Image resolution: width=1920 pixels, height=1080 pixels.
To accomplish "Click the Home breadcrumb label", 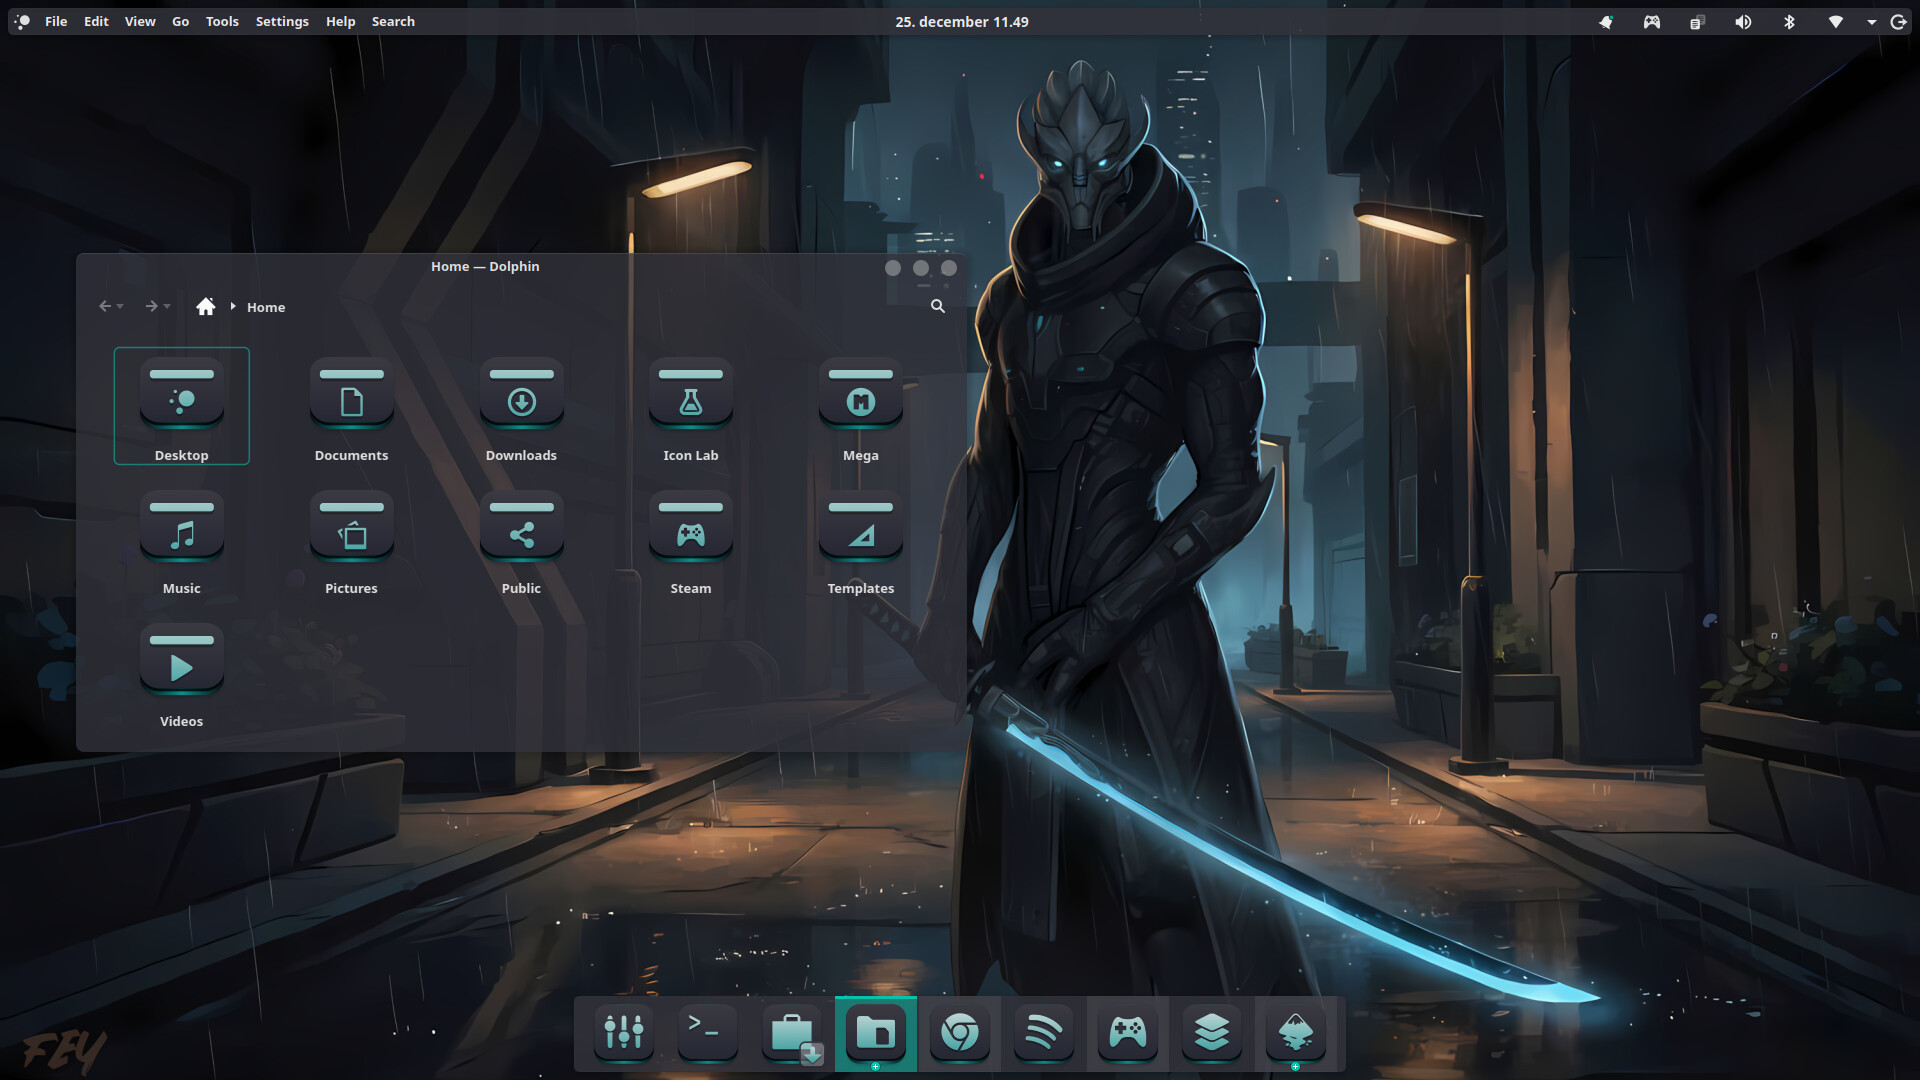I will (x=266, y=307).
